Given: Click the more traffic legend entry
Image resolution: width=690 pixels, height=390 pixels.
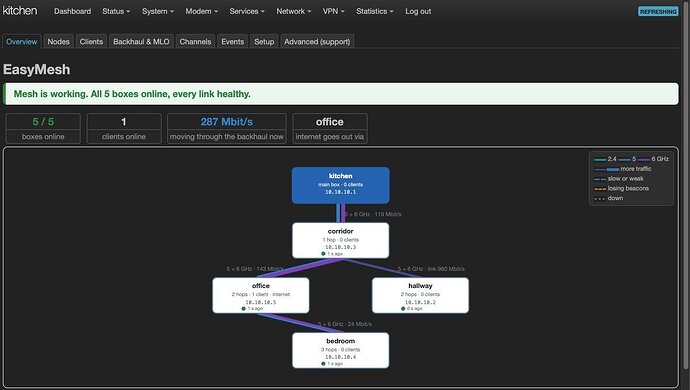Looking at the screenshot, I should click(623, 169).
